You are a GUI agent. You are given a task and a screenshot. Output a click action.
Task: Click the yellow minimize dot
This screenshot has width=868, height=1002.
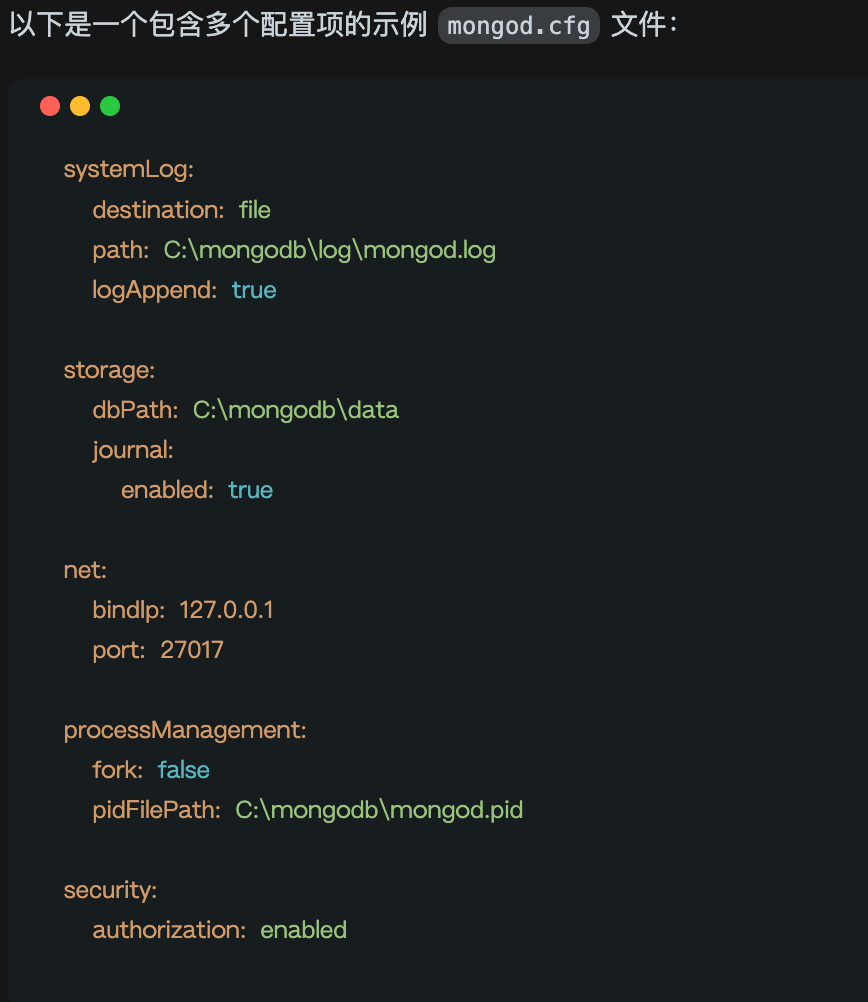pos(80,106)
